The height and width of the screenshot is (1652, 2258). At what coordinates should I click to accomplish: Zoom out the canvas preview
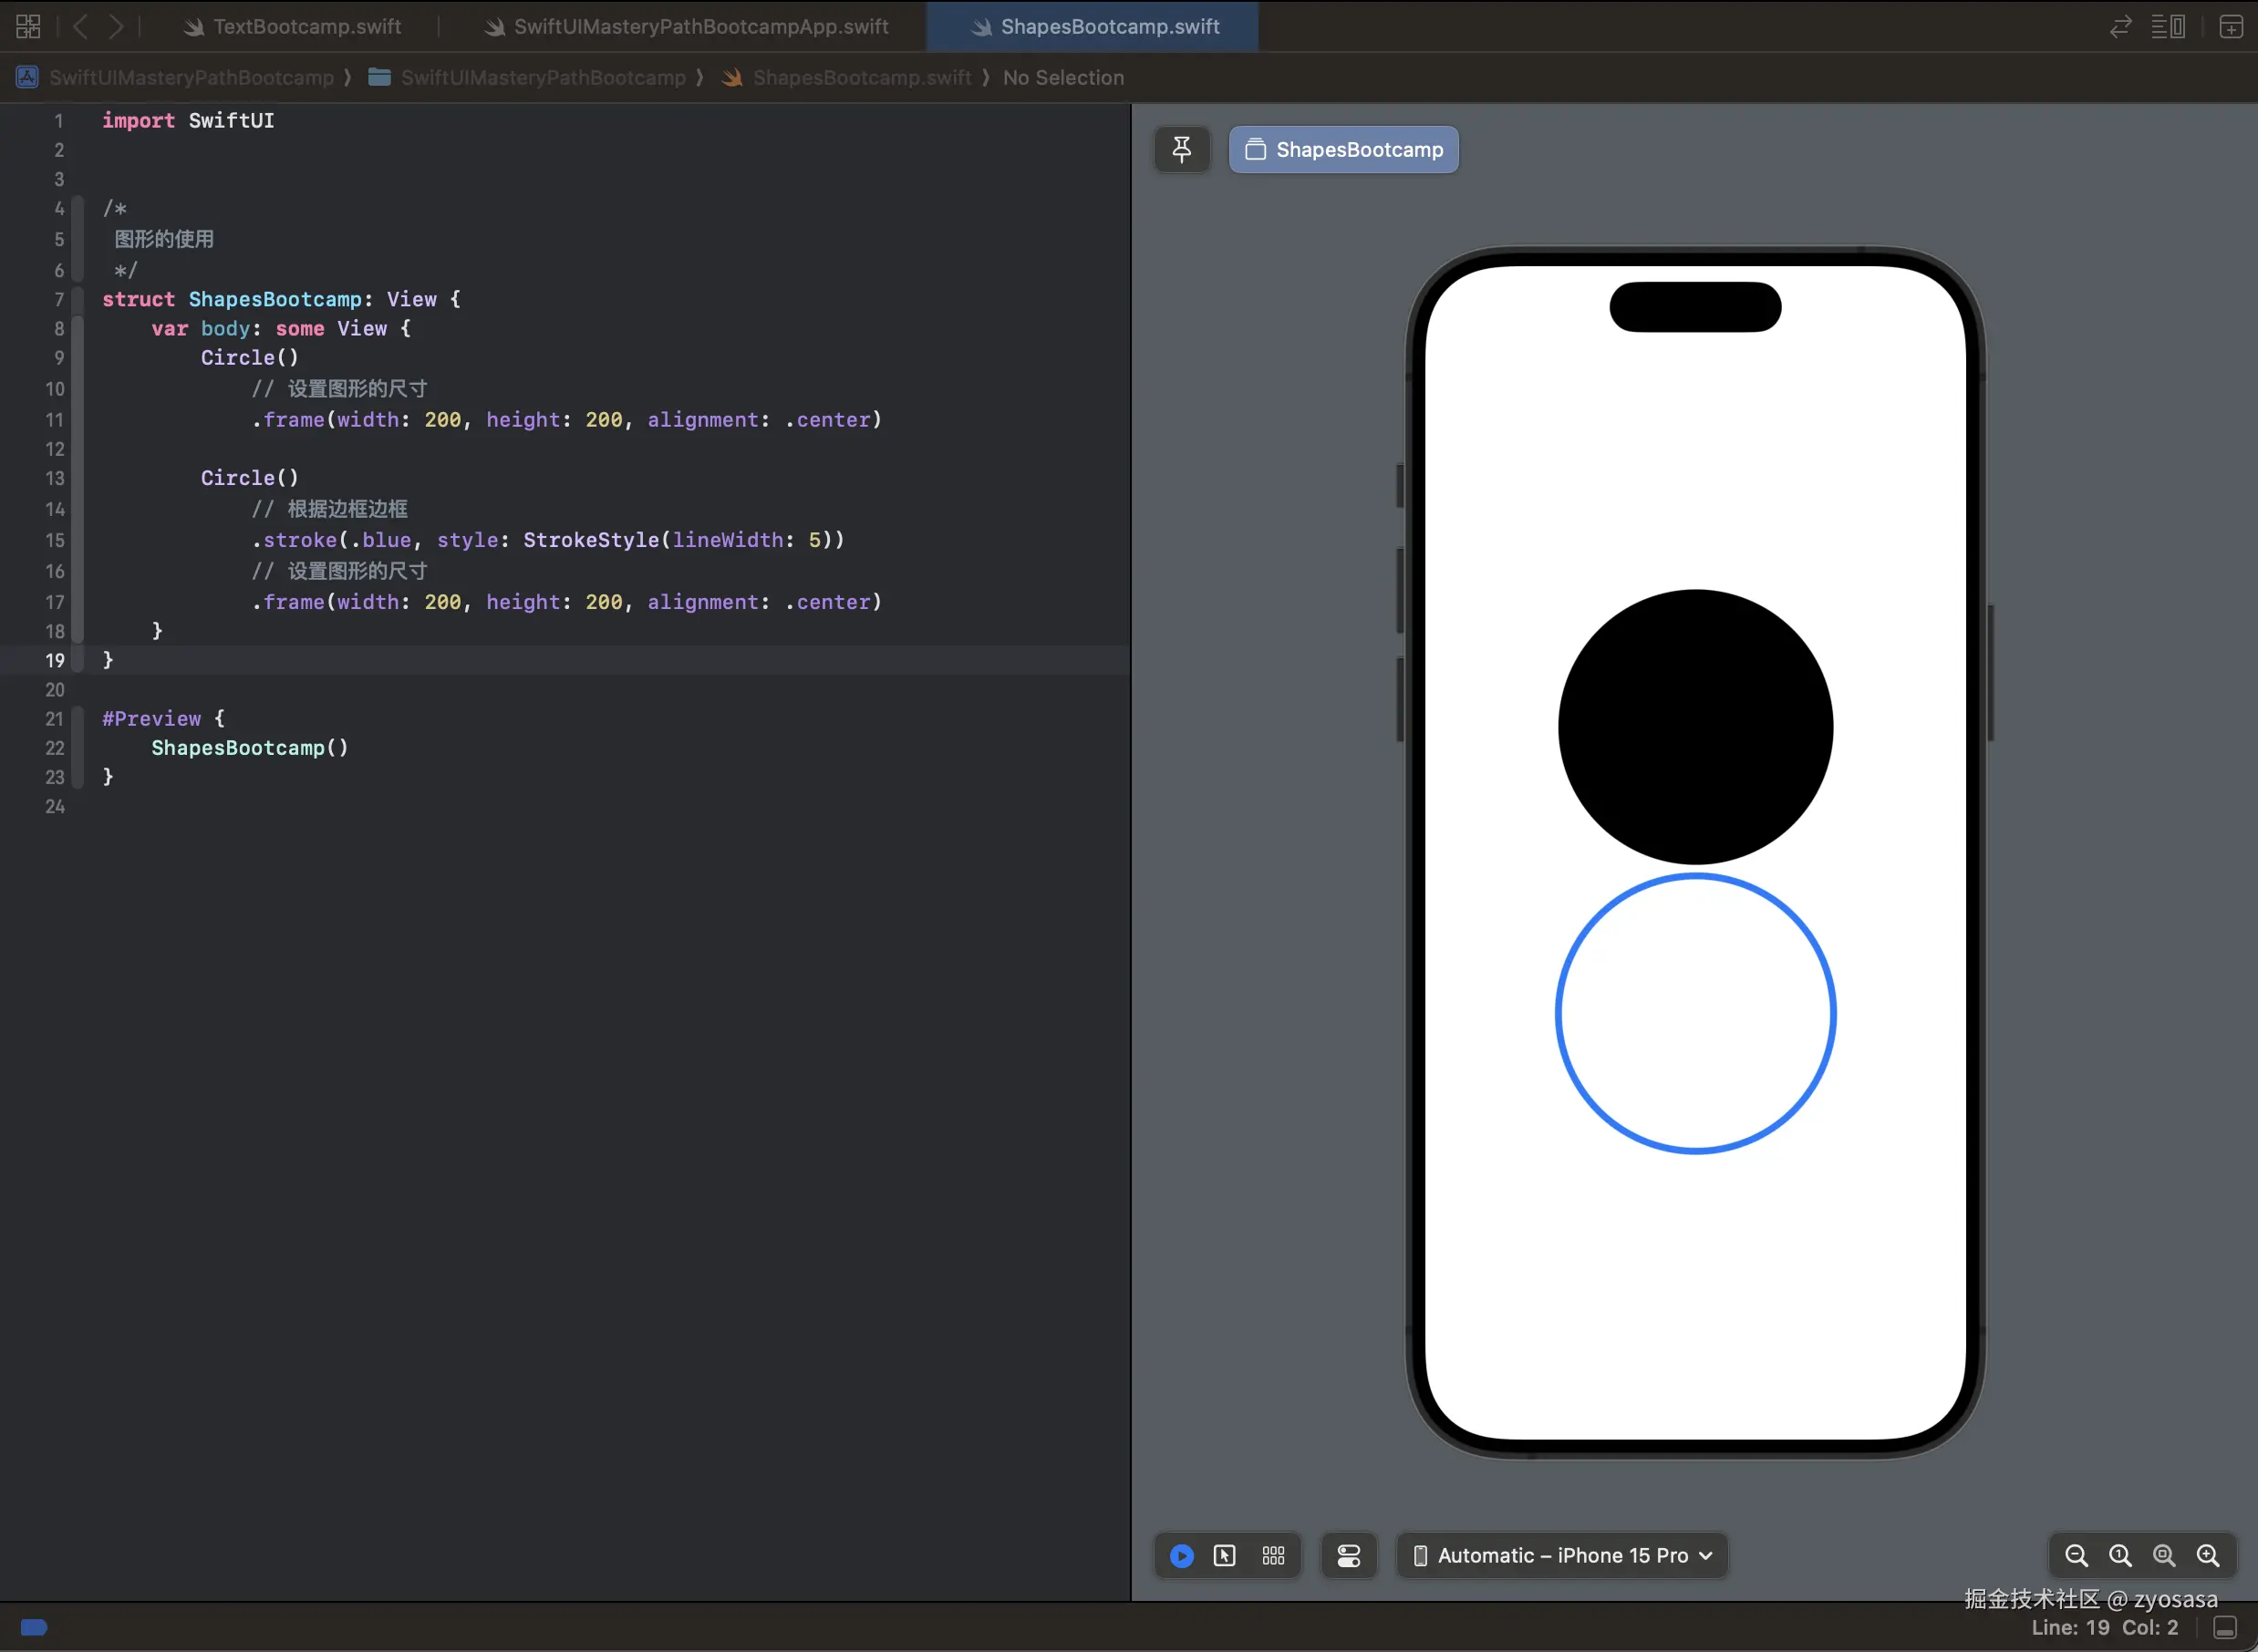click(2076, 1556)
